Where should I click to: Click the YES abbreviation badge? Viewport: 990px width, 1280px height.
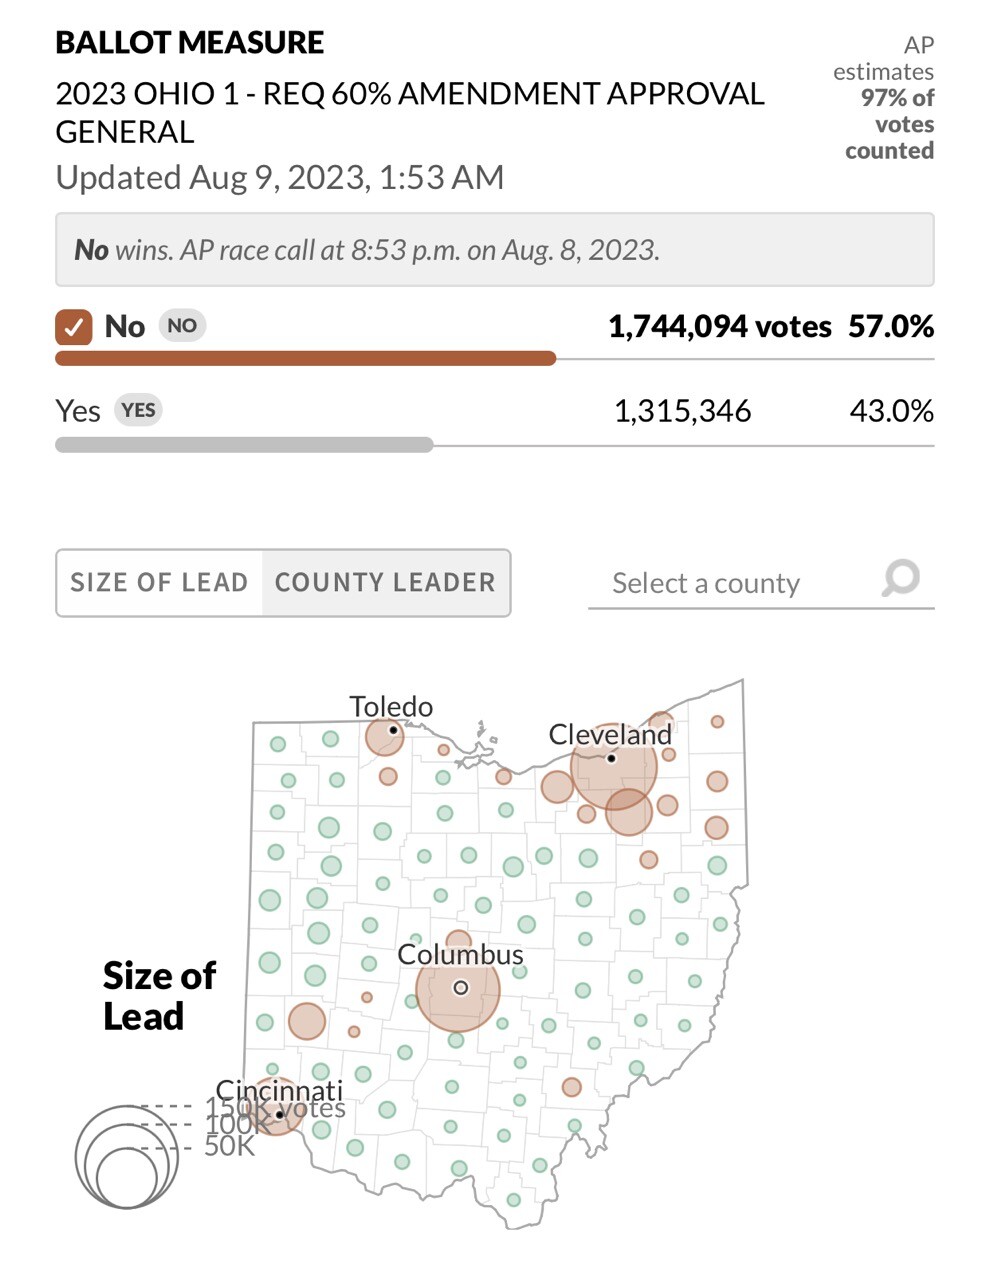pyautogui.click(x=138, y=410)
